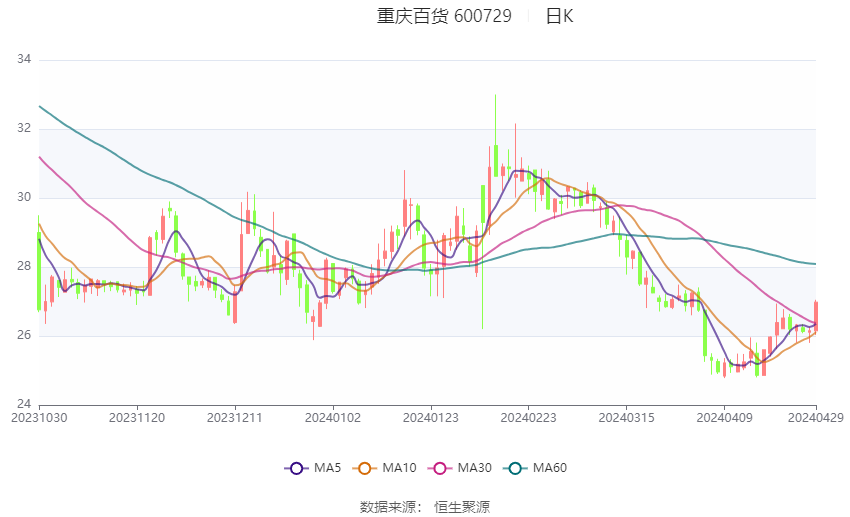Click the y-axis value 26

[24, 335]
